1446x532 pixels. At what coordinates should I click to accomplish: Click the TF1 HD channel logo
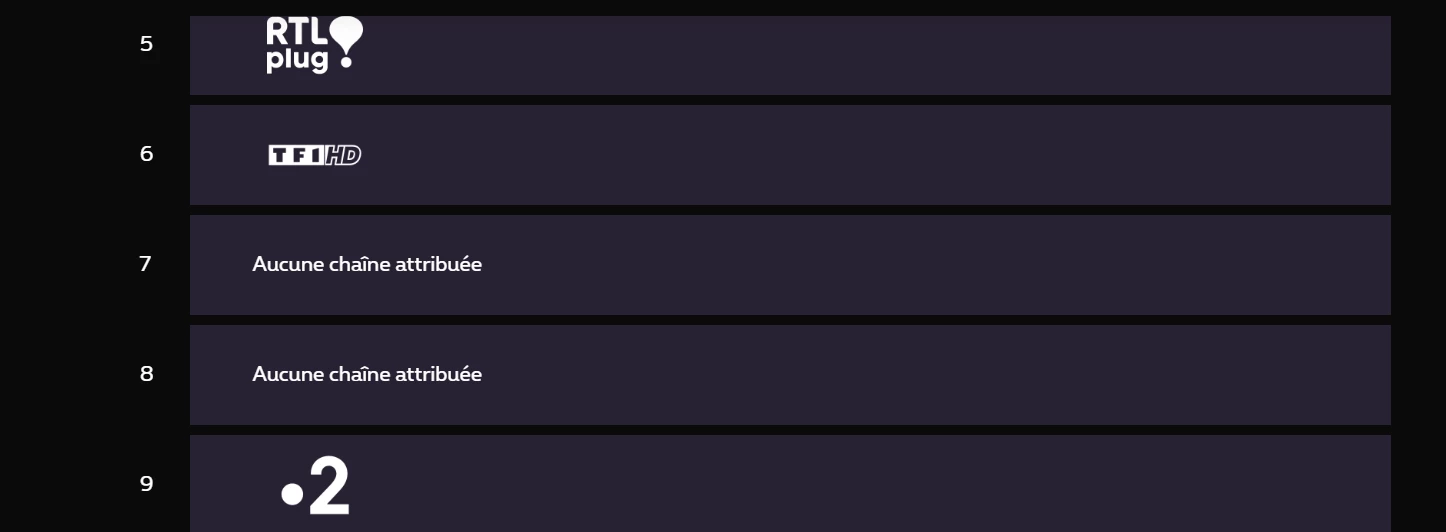[314, 155]
